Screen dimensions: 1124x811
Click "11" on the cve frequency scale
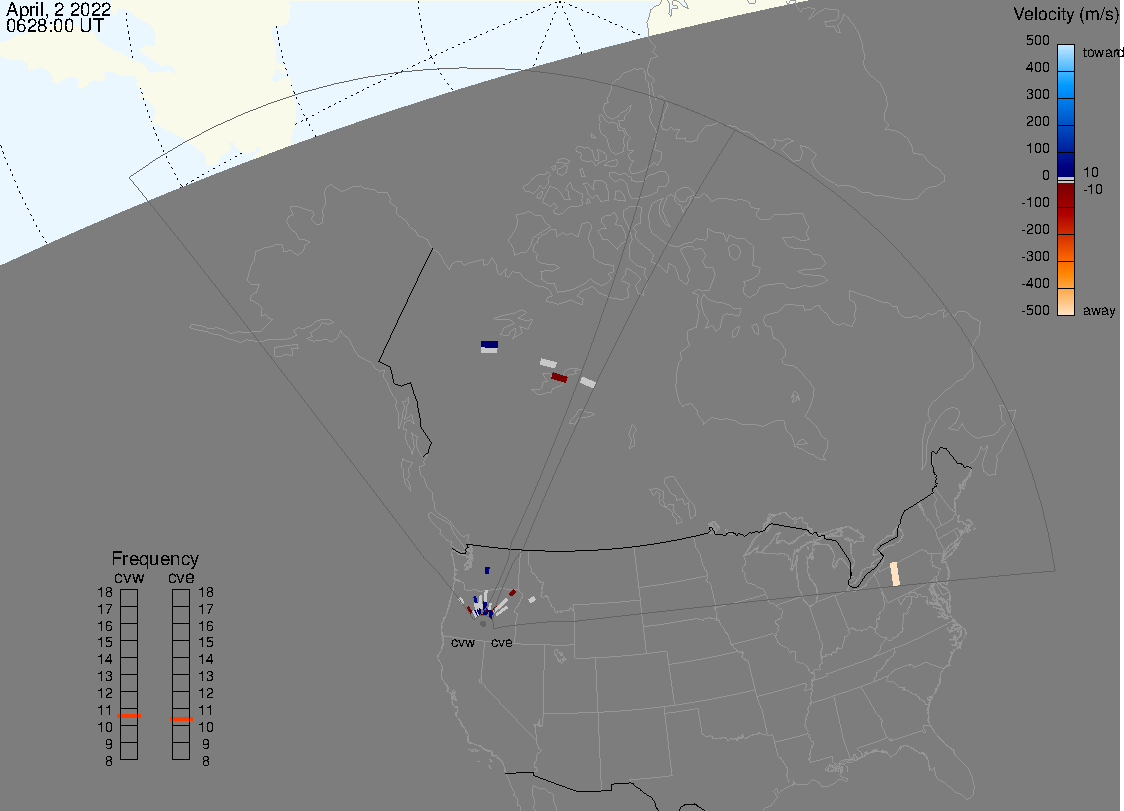[x=206, y=710]
